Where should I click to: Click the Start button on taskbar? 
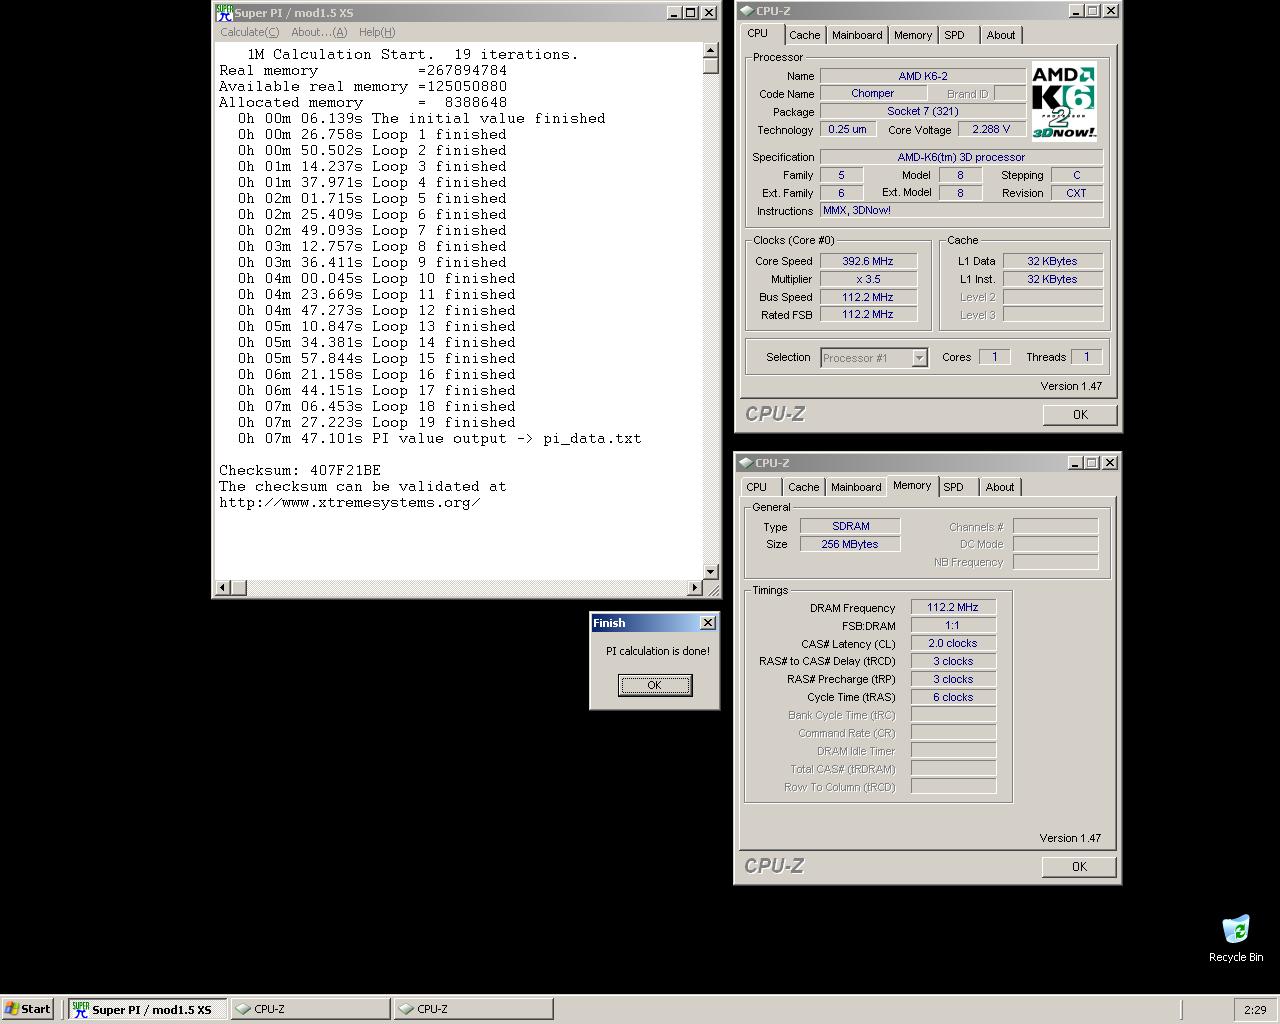(28, 1009)
